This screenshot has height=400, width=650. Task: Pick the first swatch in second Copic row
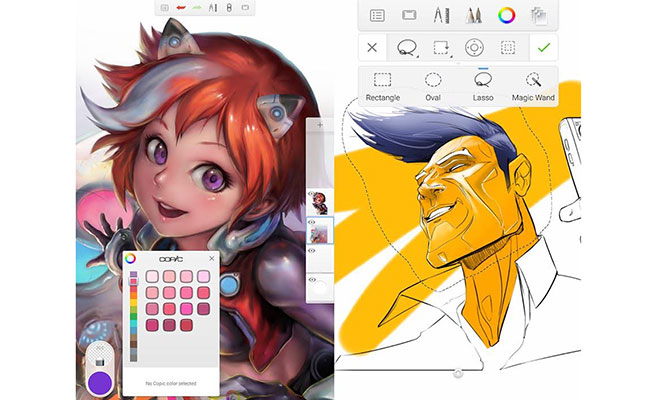pos(152,293)
